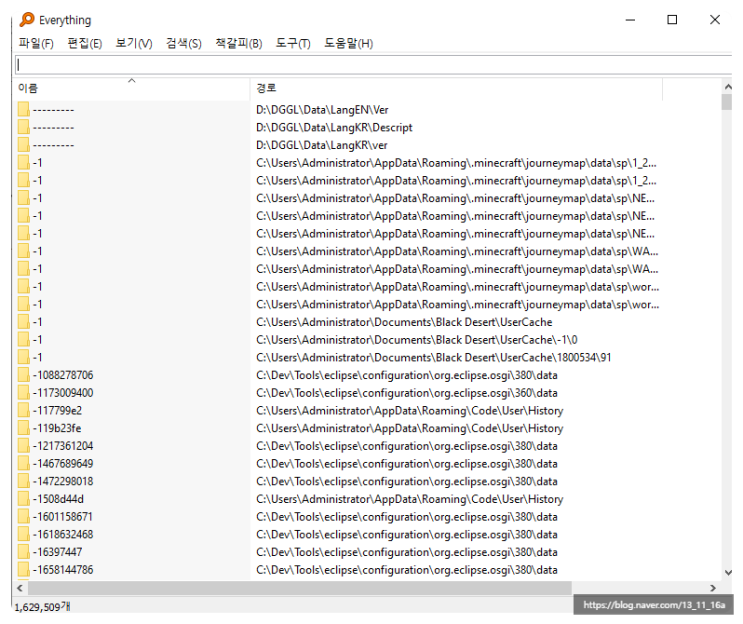Viewport: 743px width, 624px height.
Task: Click folder icon of -1618632468
Action: (x=24, y=534)
